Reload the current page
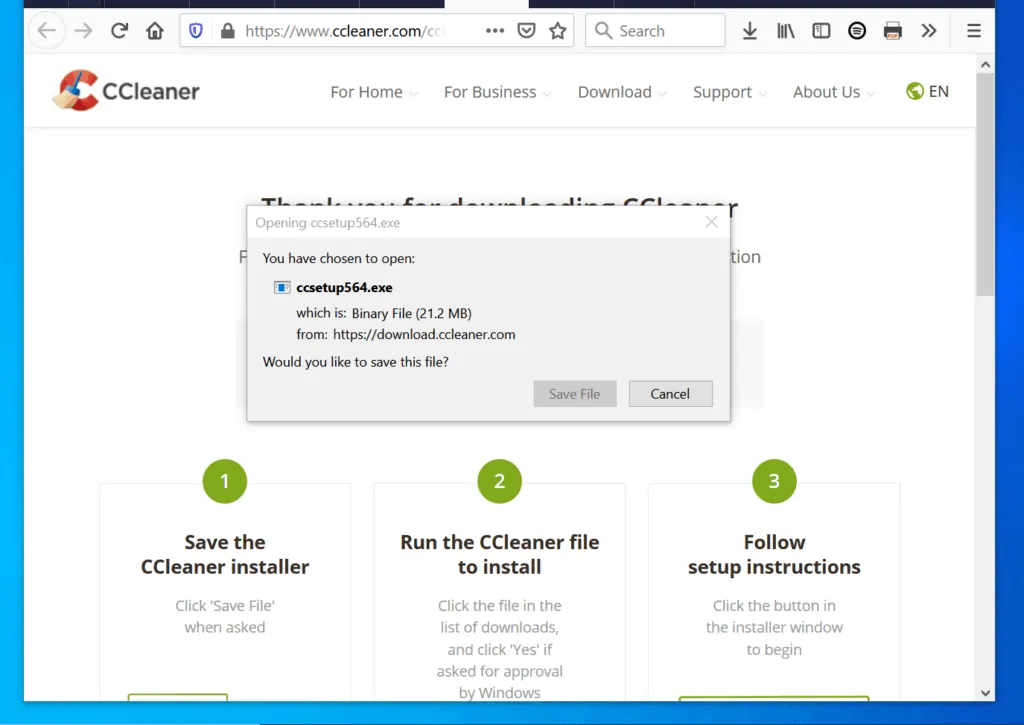The height and width of the screenshot is (725, 1024). click(x=119, y=30)
